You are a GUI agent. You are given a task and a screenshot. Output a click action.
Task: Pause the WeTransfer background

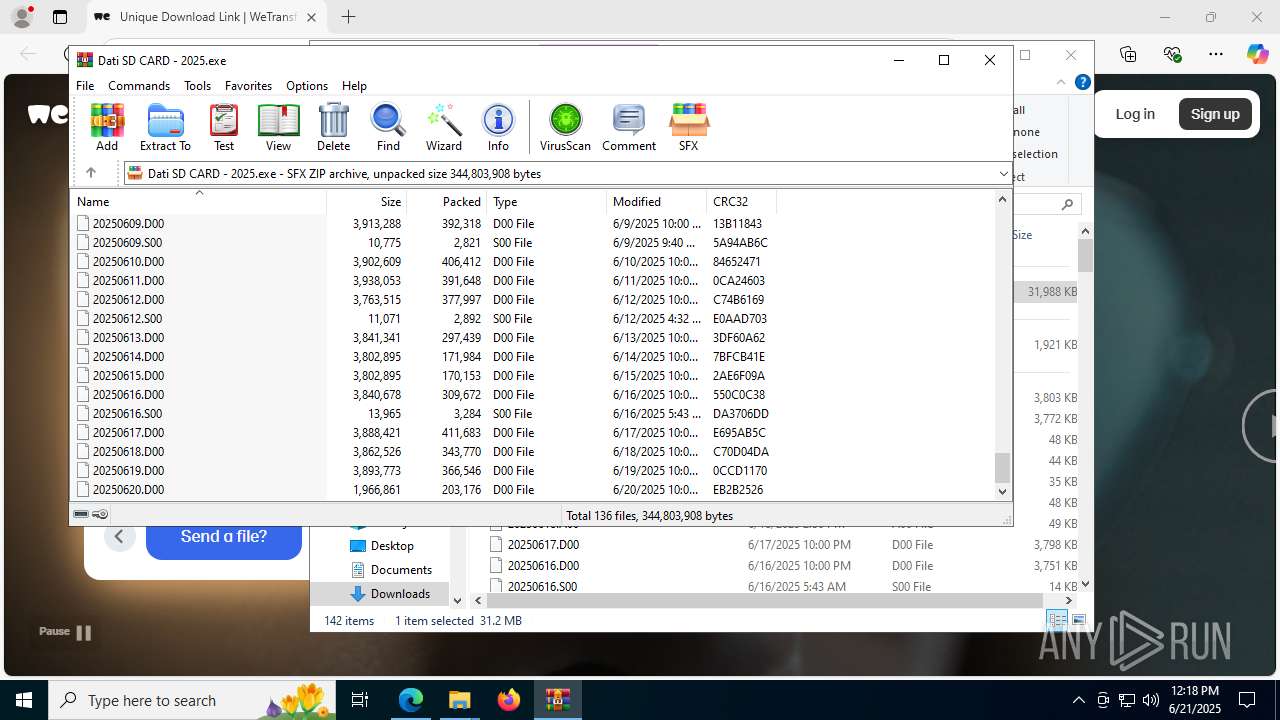point(65,632)
